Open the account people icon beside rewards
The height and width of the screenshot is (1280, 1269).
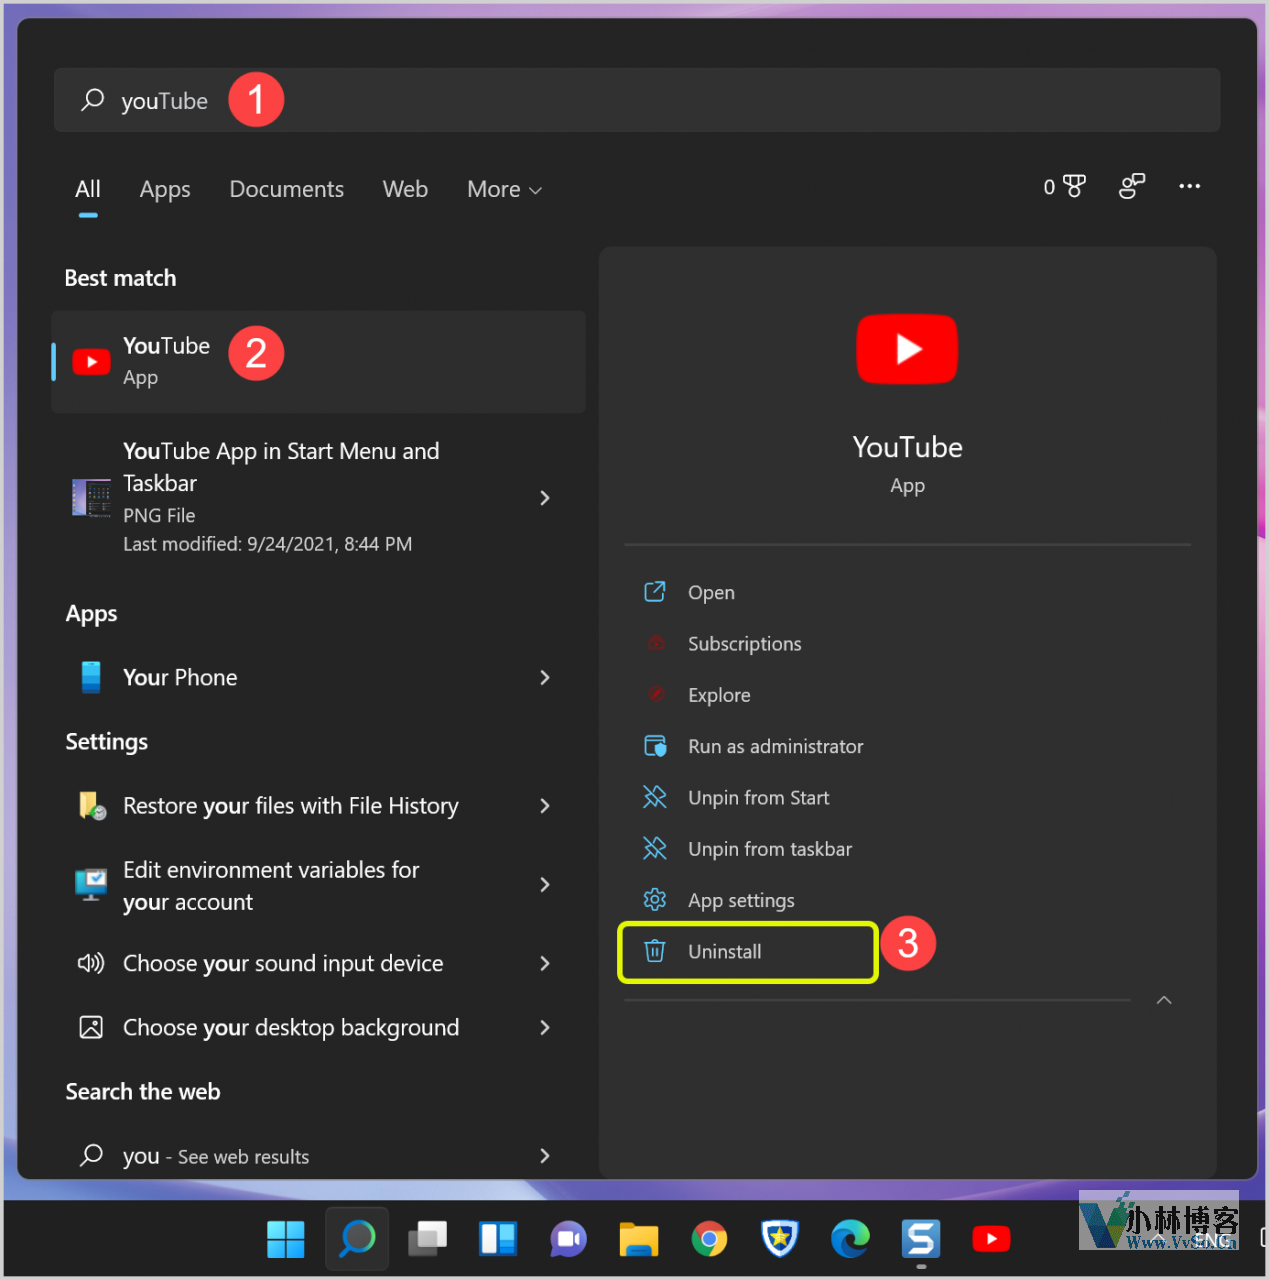tap(1132, 187)
